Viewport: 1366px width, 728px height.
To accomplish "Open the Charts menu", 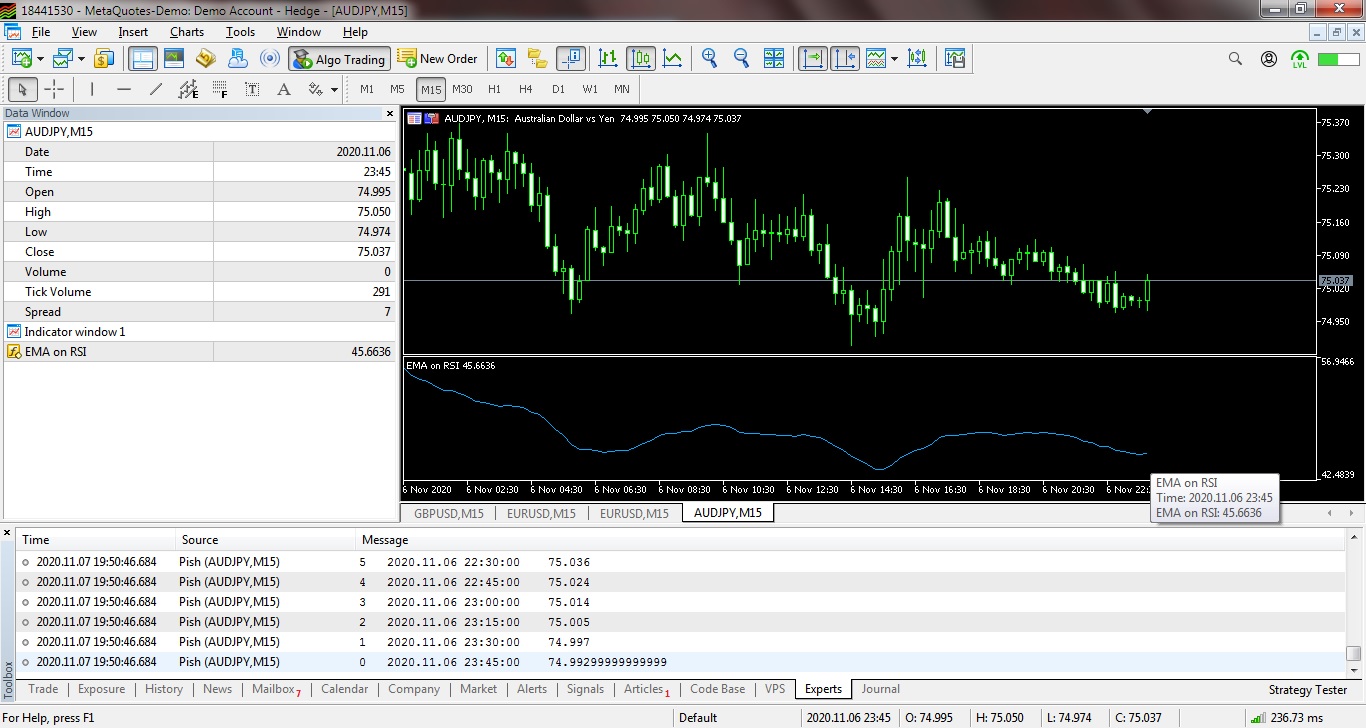I will [186, 31].
